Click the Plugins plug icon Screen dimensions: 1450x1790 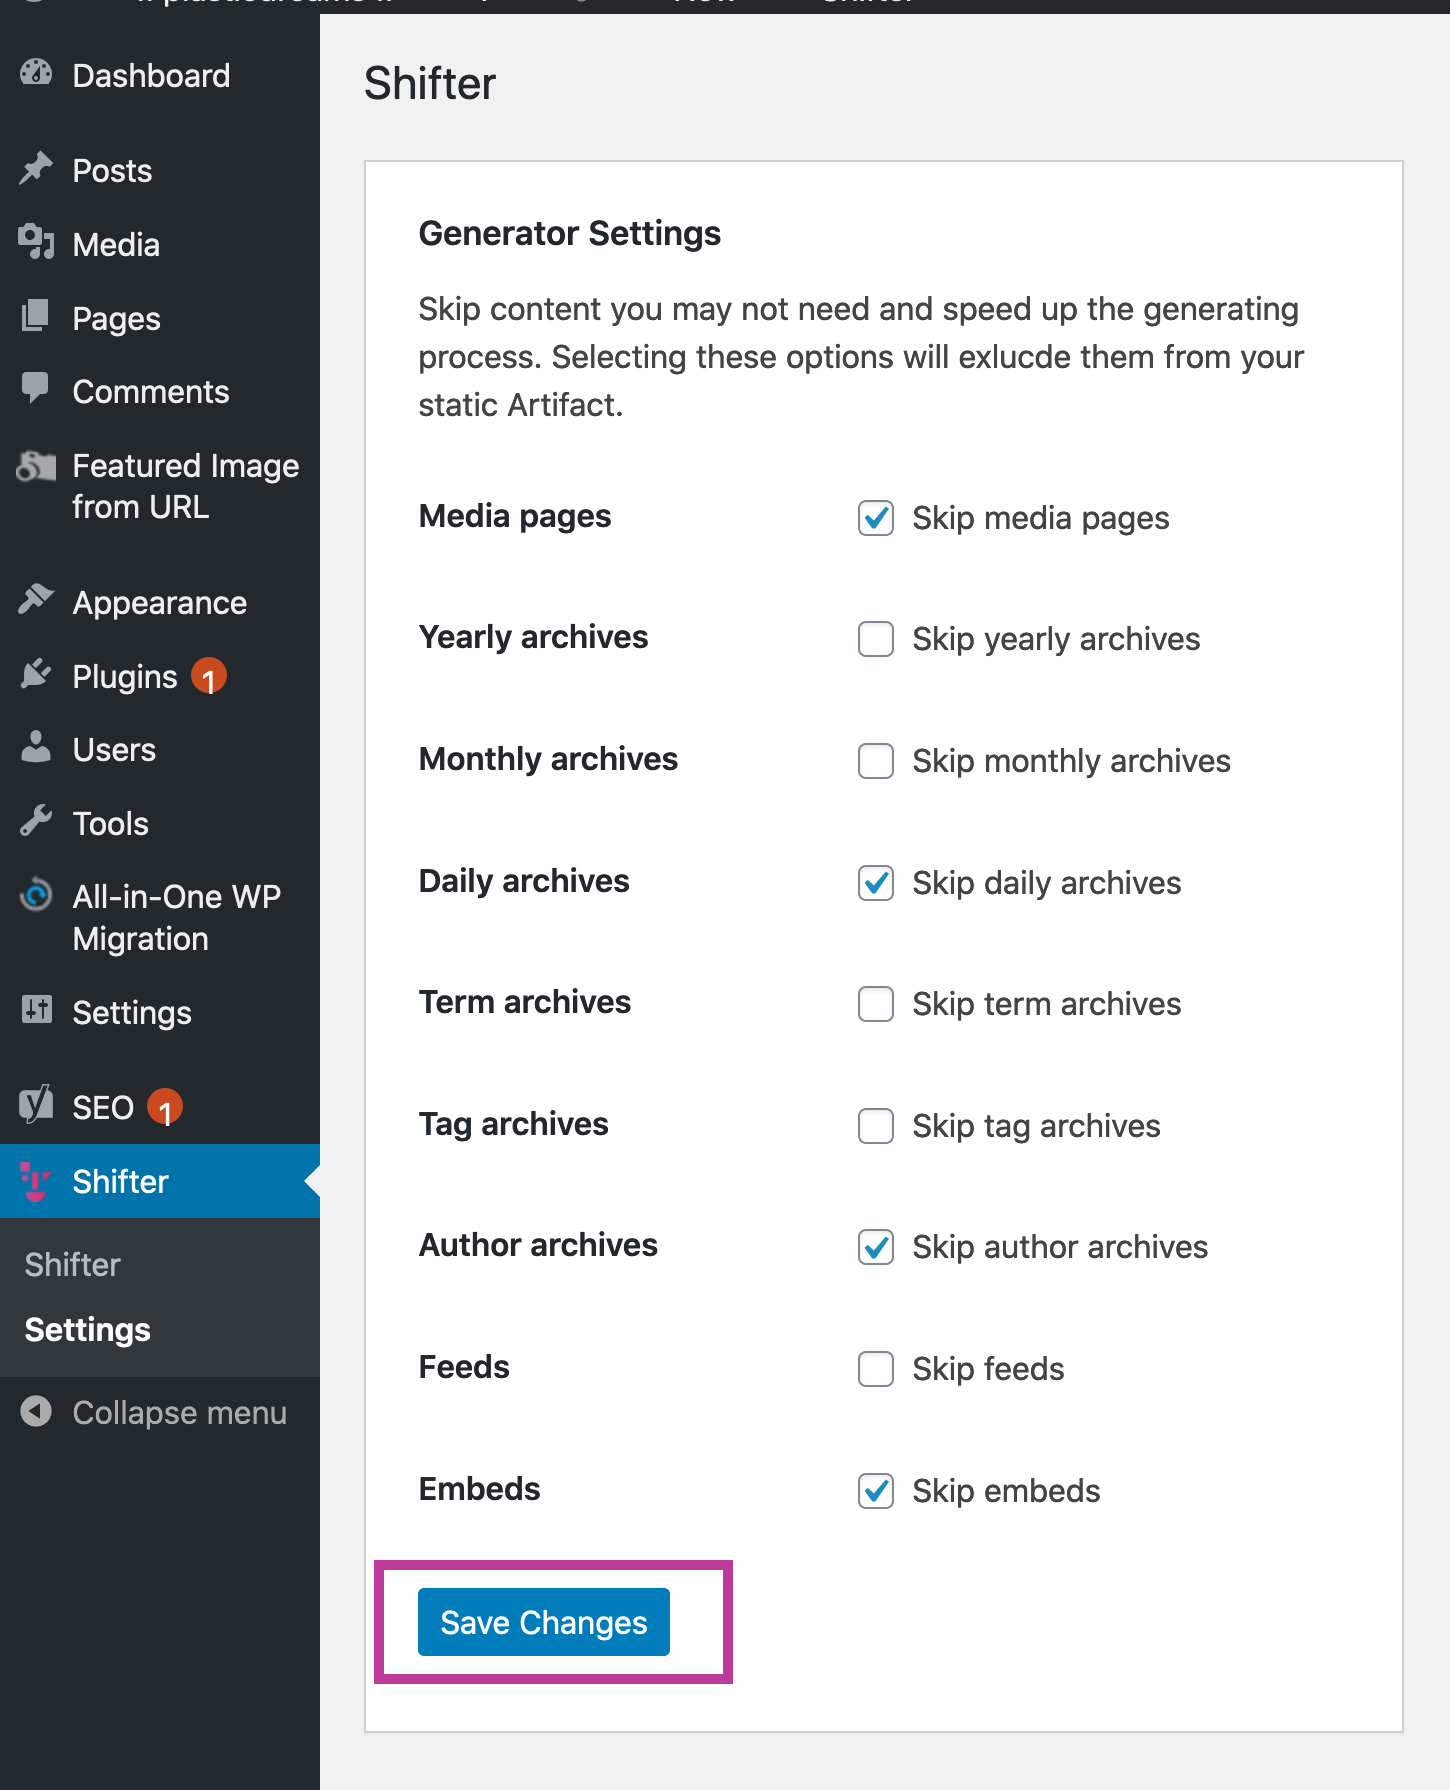pyautogui.click(x=36, y=675)
